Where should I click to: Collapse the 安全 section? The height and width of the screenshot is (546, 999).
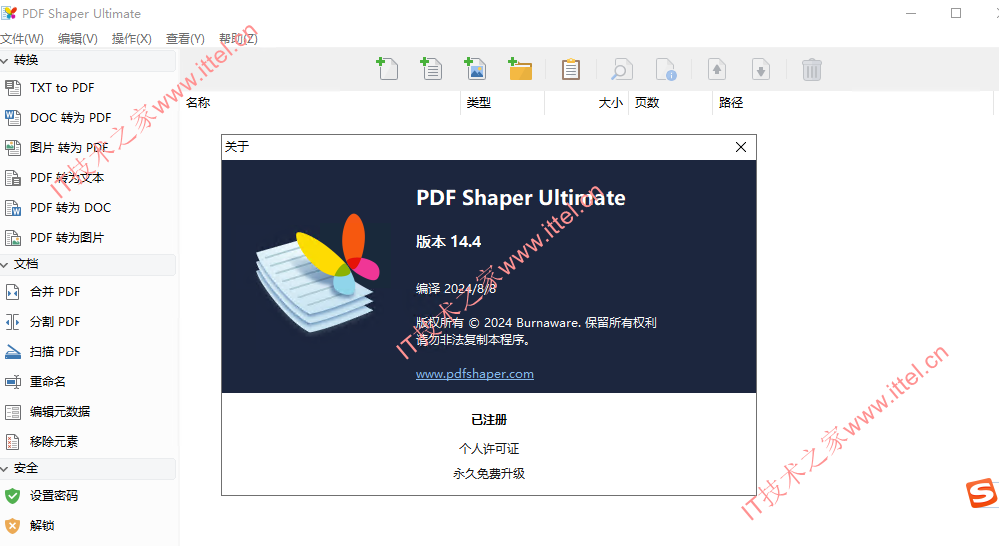5,468
